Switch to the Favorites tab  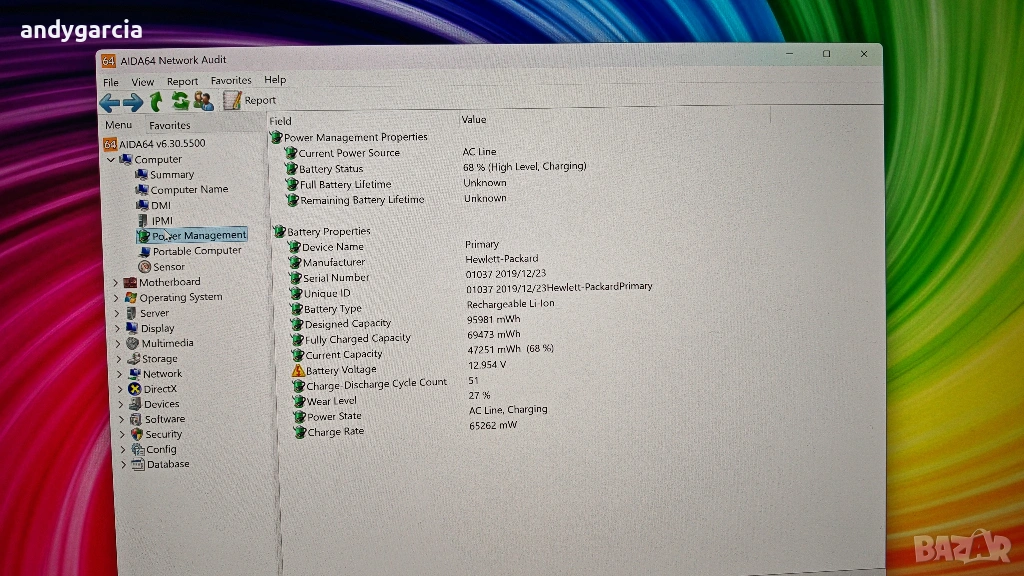tap(170, 126)
